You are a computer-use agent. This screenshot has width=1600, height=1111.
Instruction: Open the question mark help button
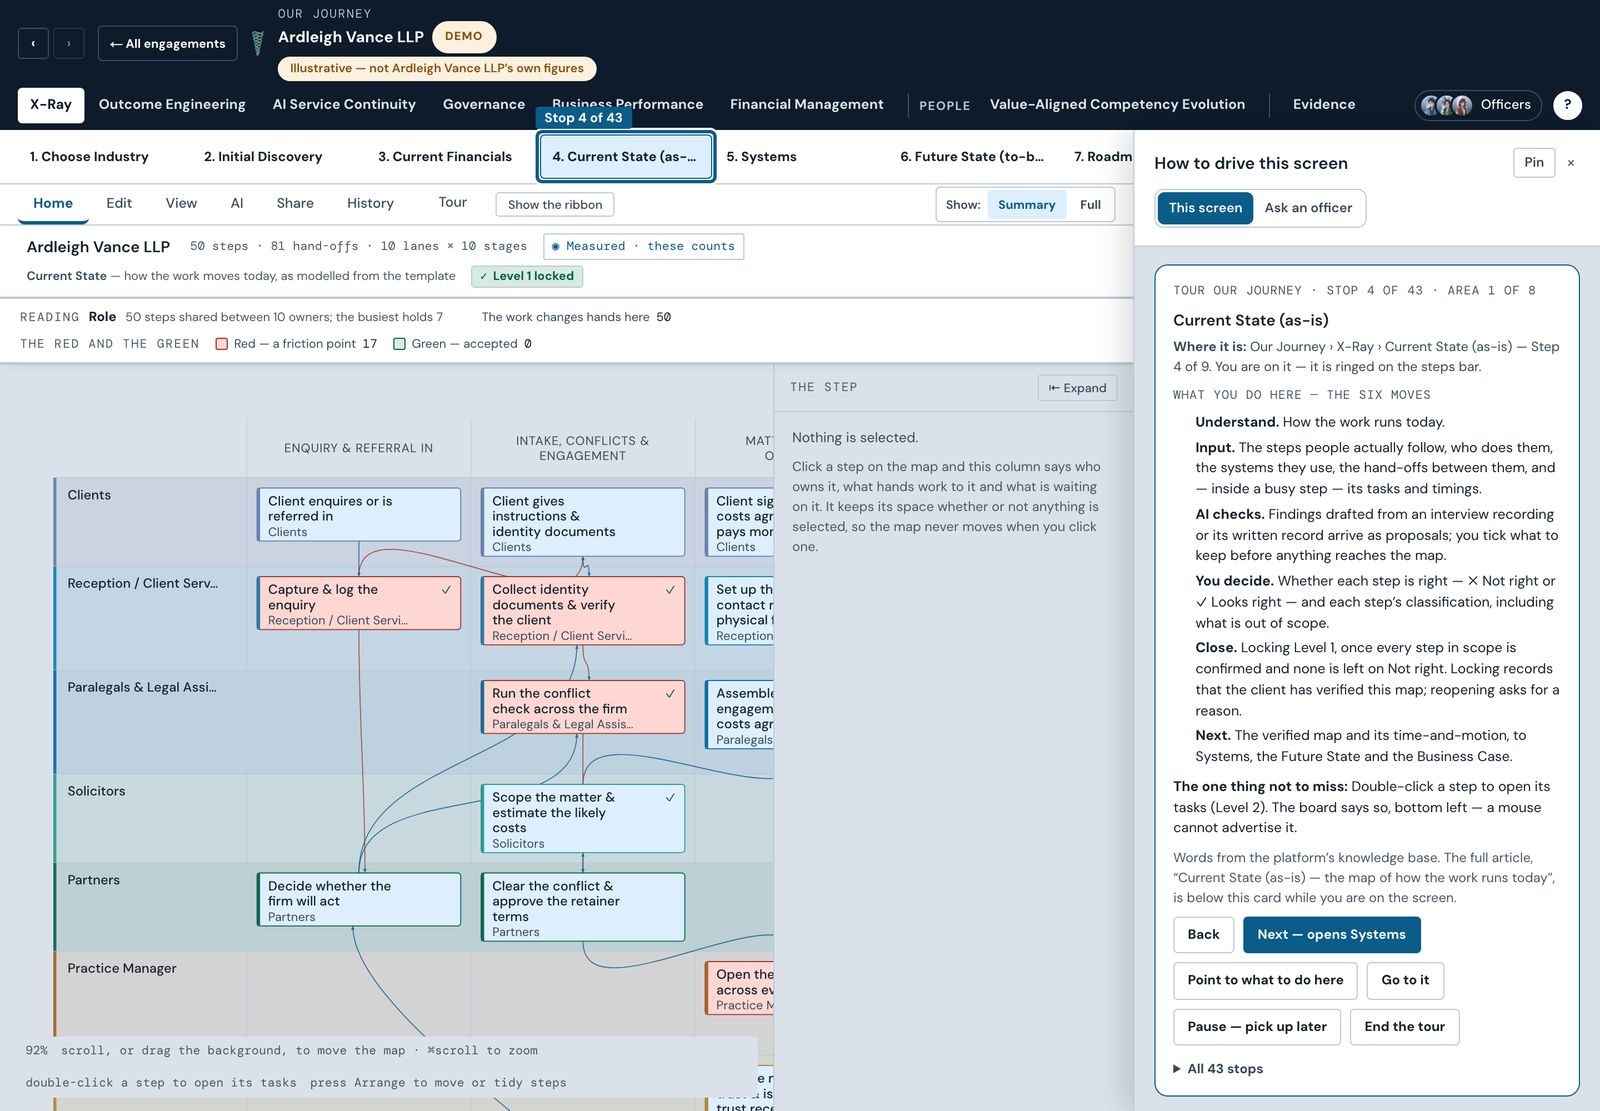[x=1567, y=104]
